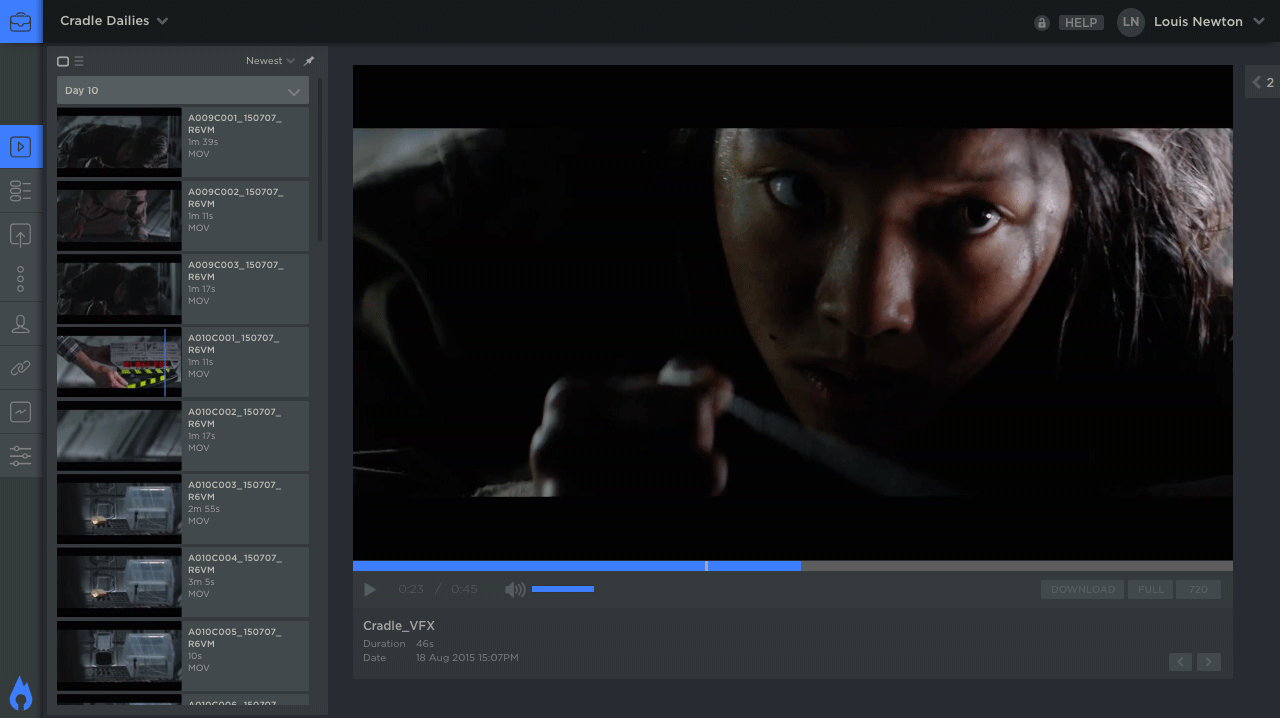Screen dimensions: 1280x718
Task: Open the checklist view in sidebar
Action: tap(20, 191)
